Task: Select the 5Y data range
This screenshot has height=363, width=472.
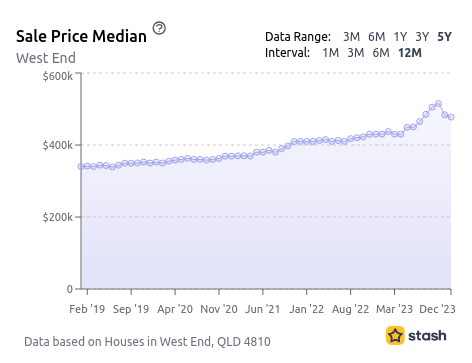Action: pos(444,37)
